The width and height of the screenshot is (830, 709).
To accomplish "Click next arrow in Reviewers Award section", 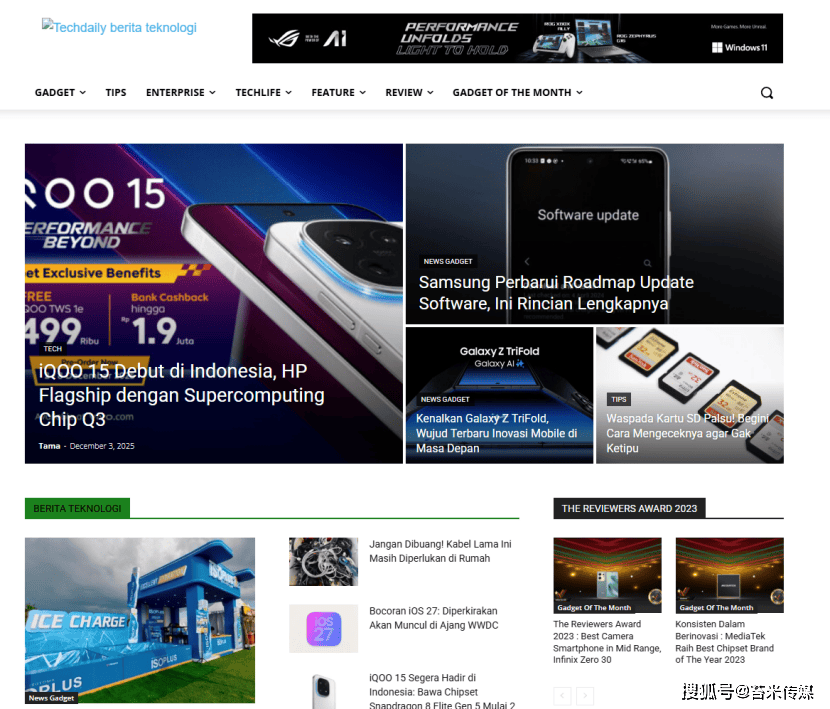I will click(x=586, y=695).
